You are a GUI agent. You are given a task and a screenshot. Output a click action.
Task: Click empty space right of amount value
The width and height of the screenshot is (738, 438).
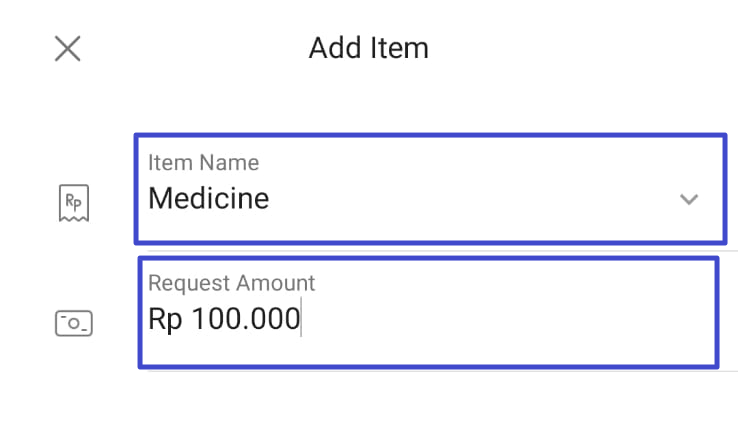coord(508,319)
